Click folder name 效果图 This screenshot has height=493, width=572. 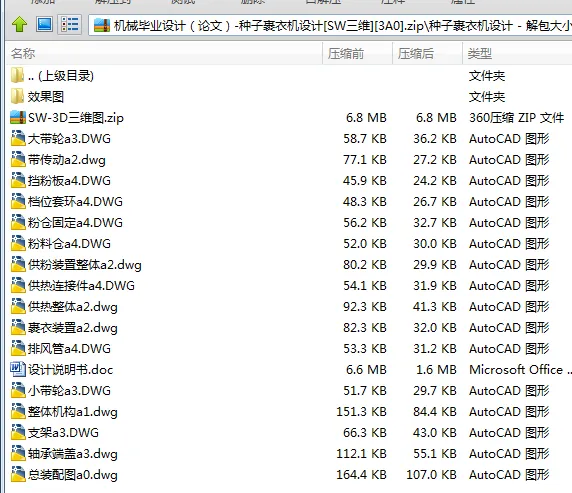coord(46,97)
